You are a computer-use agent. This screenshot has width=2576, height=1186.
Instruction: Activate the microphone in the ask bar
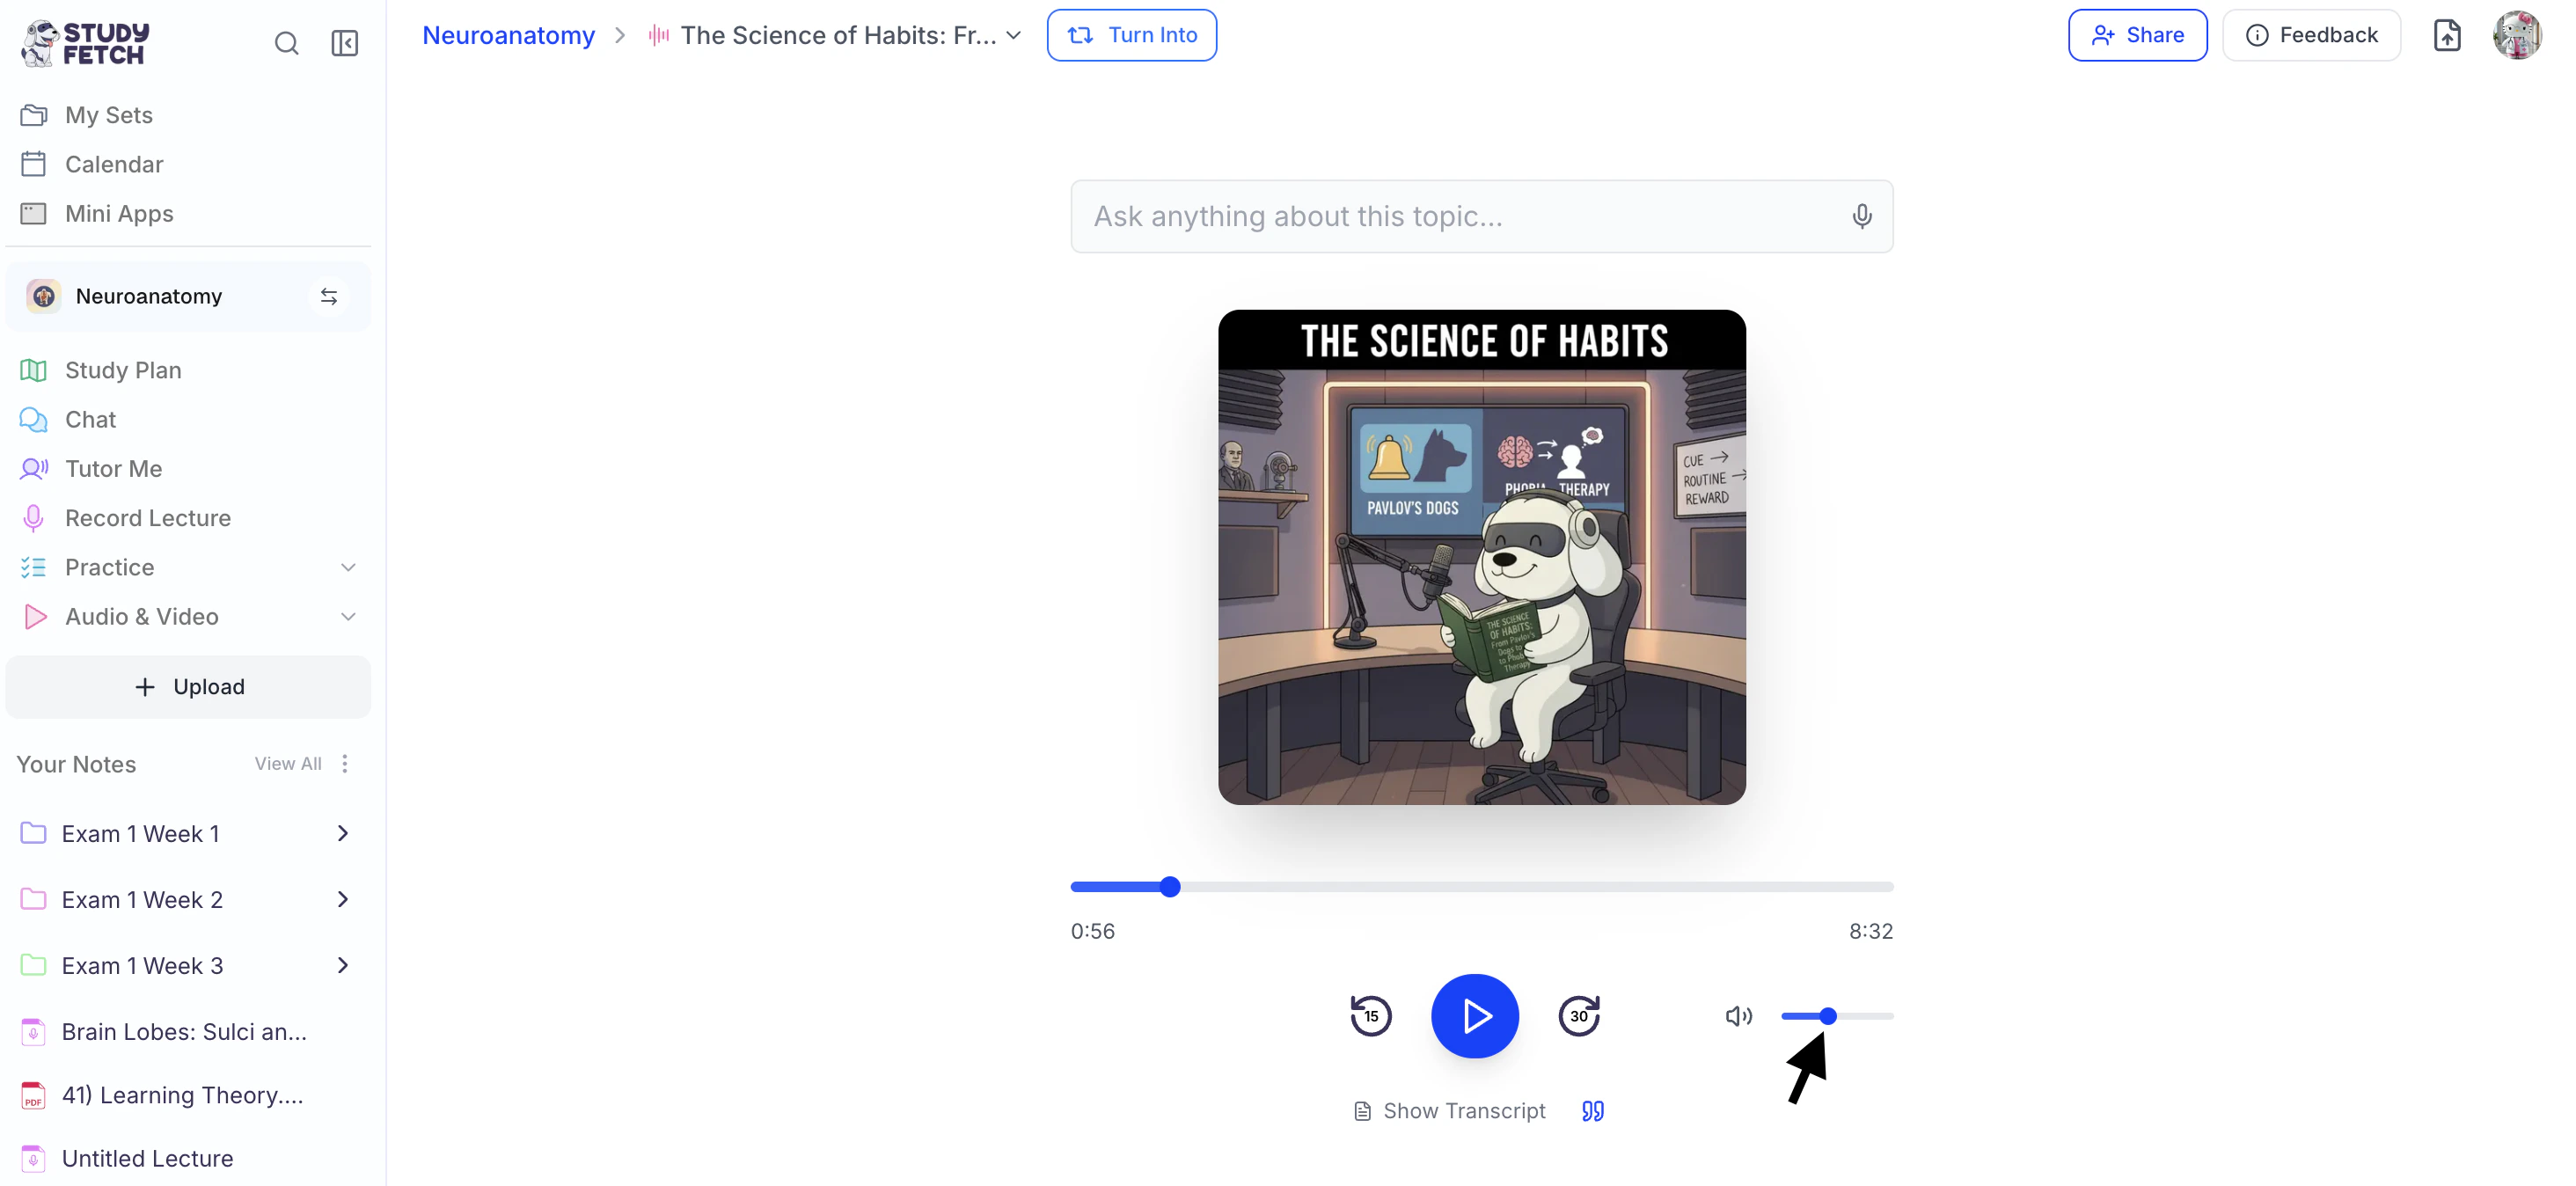tap(1861, 216)
